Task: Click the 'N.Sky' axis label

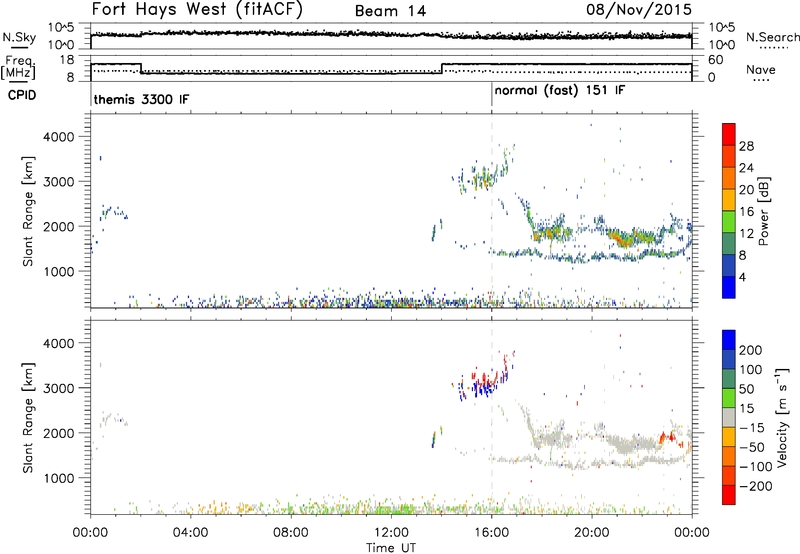Action: 19,37
